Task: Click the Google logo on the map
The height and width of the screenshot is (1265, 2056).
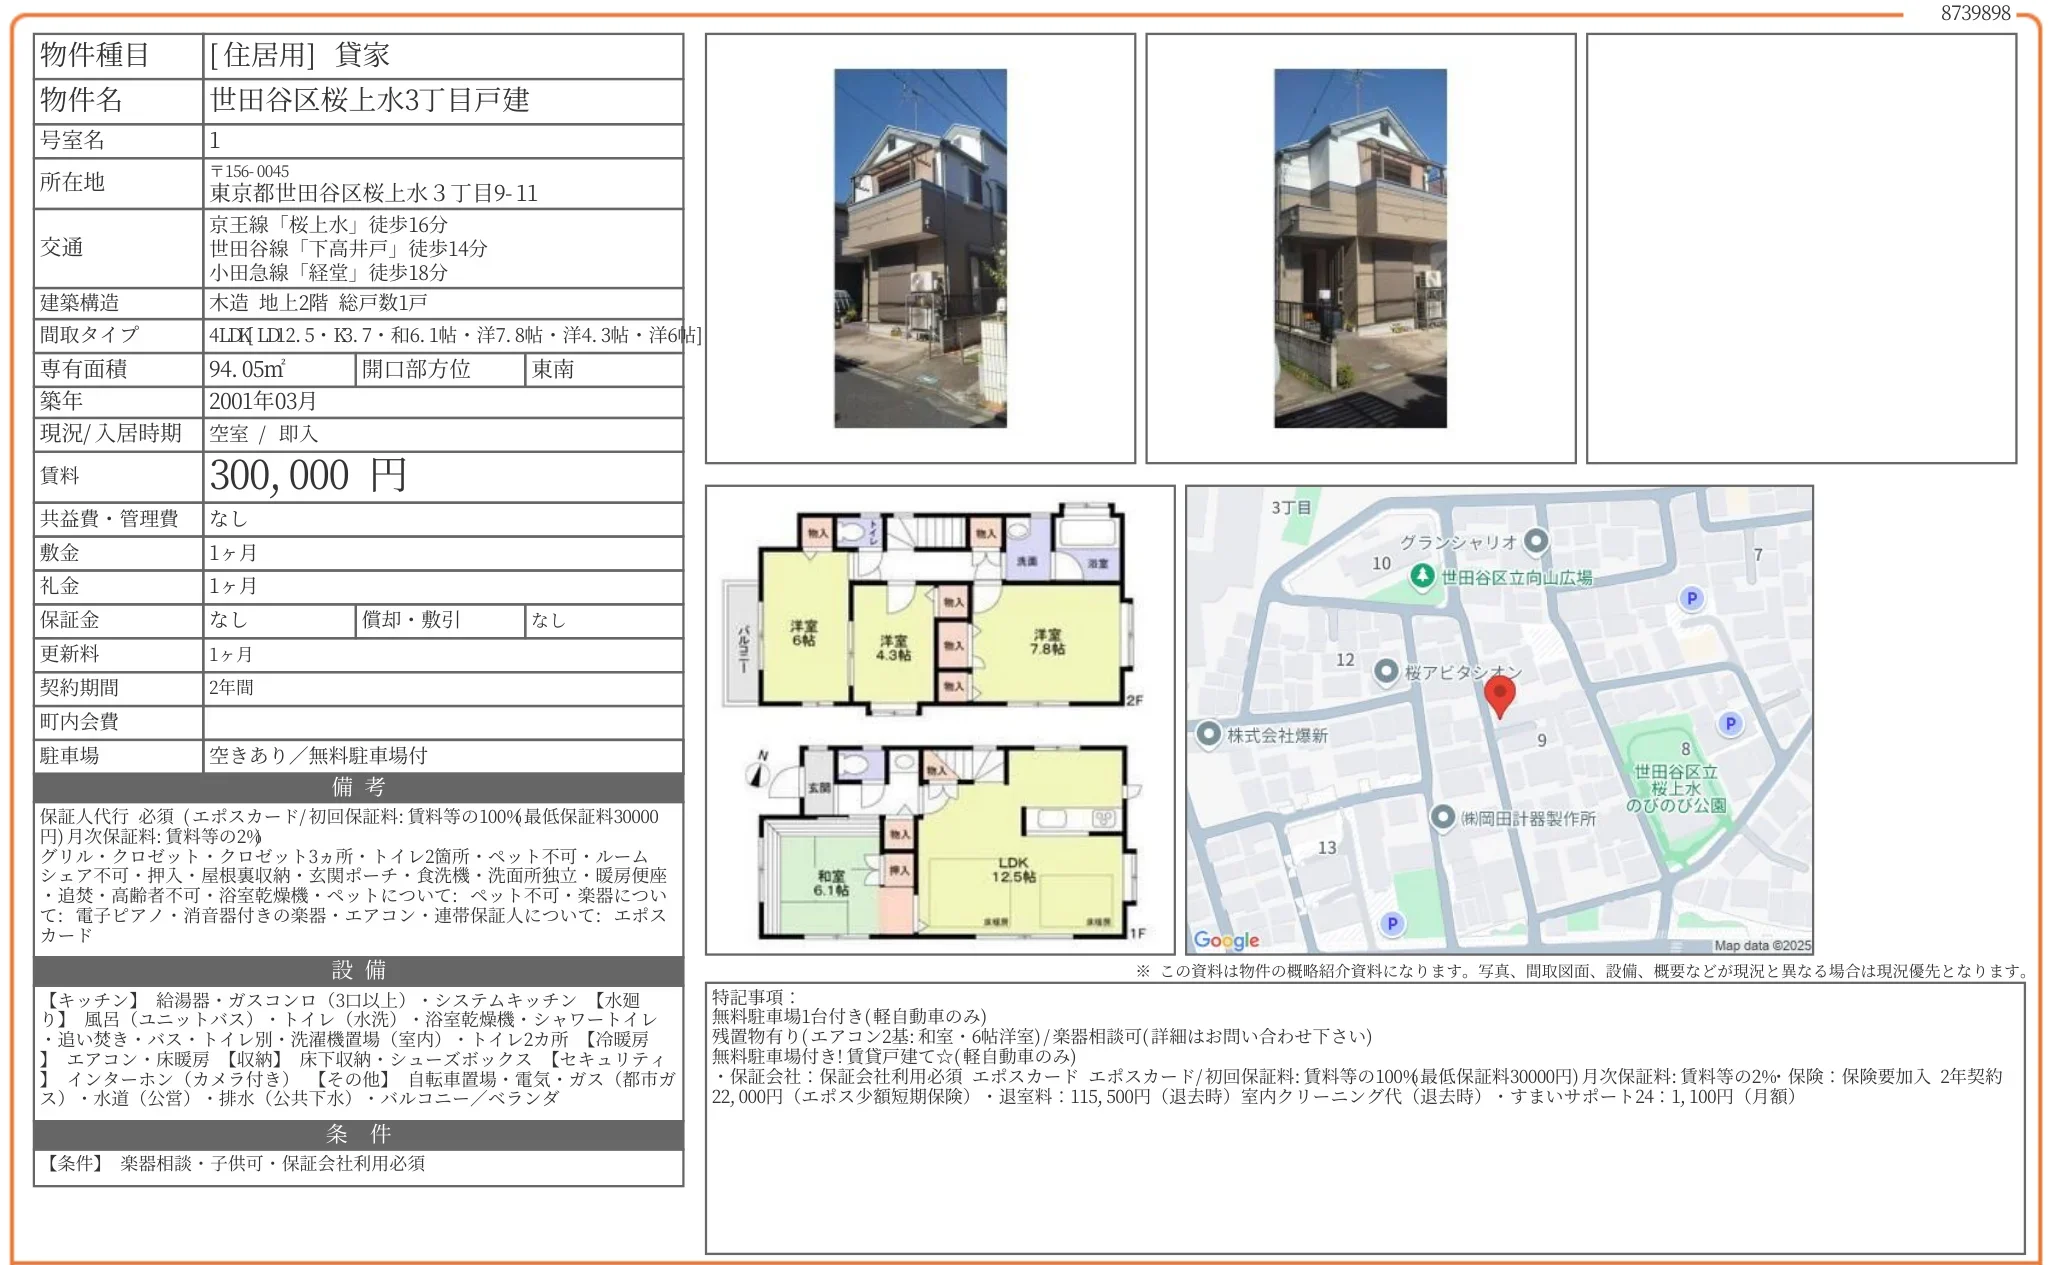Action: (1226, 940)
